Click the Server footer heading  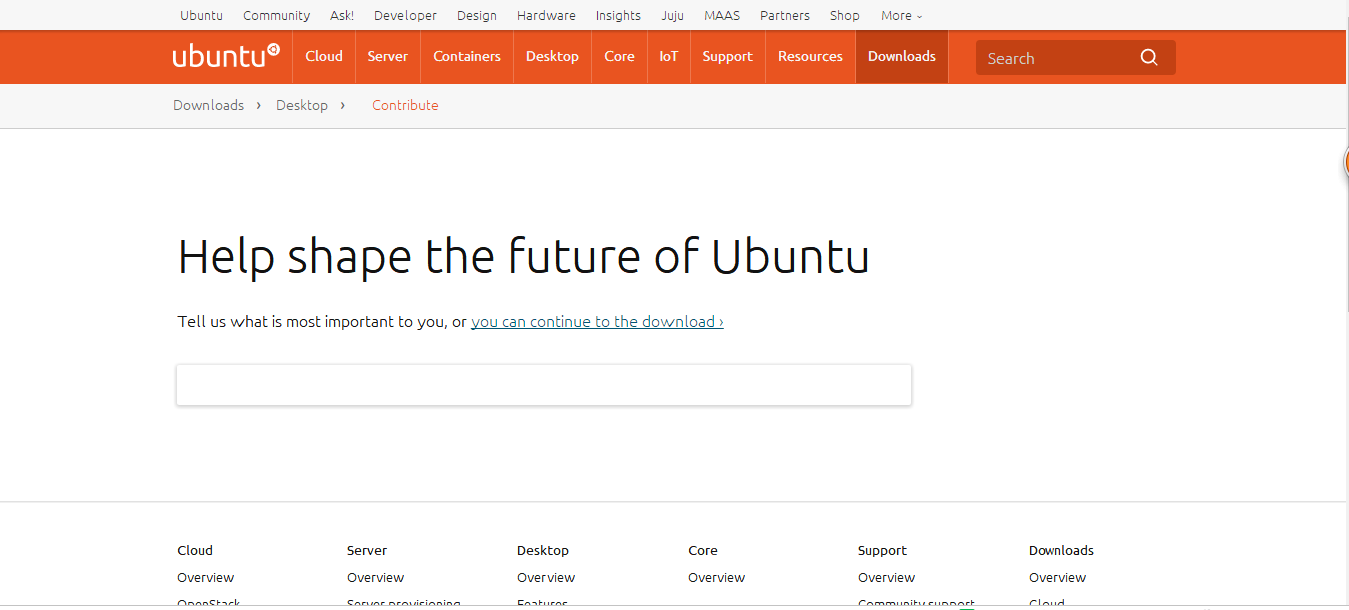pyautogui.click(x=367, y=550)
